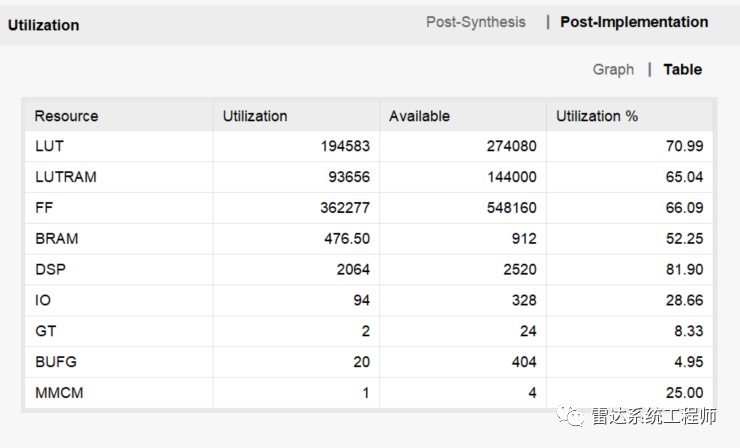
Task: Click the GT resource row label
Action: pos(45,331)
